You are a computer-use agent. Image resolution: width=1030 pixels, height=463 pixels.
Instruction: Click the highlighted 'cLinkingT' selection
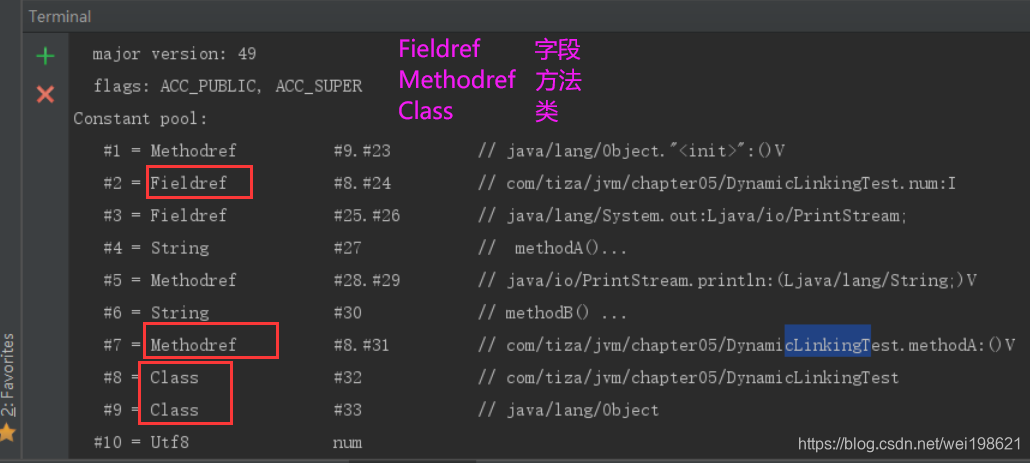pyautogui.click(x=828, y=341)
